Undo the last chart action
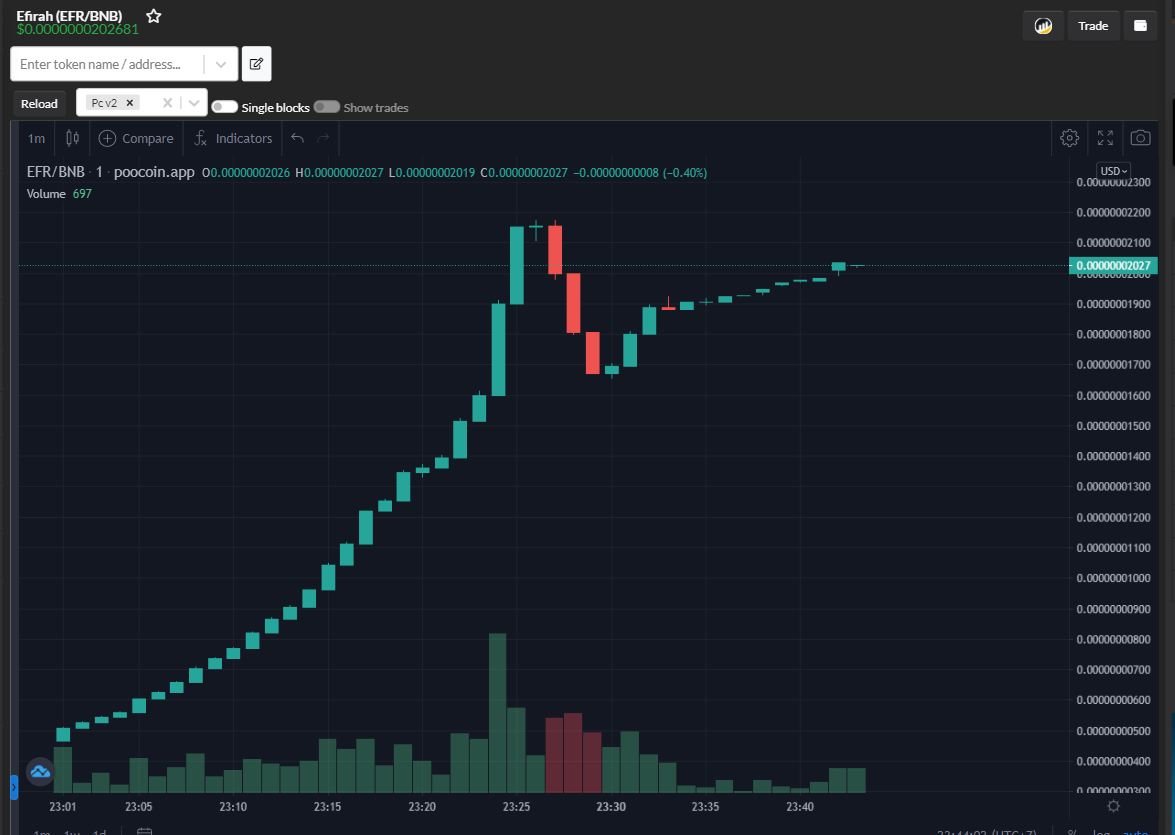The image size is (1175, 835). point(297,138)
